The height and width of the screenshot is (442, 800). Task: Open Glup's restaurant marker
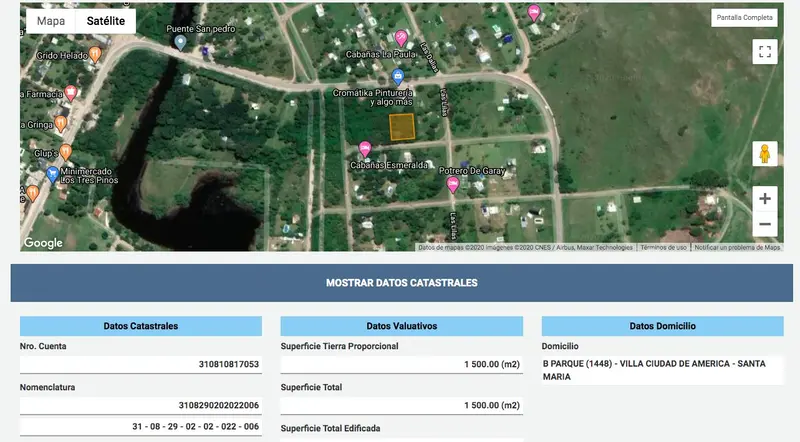tap(65, 152)
